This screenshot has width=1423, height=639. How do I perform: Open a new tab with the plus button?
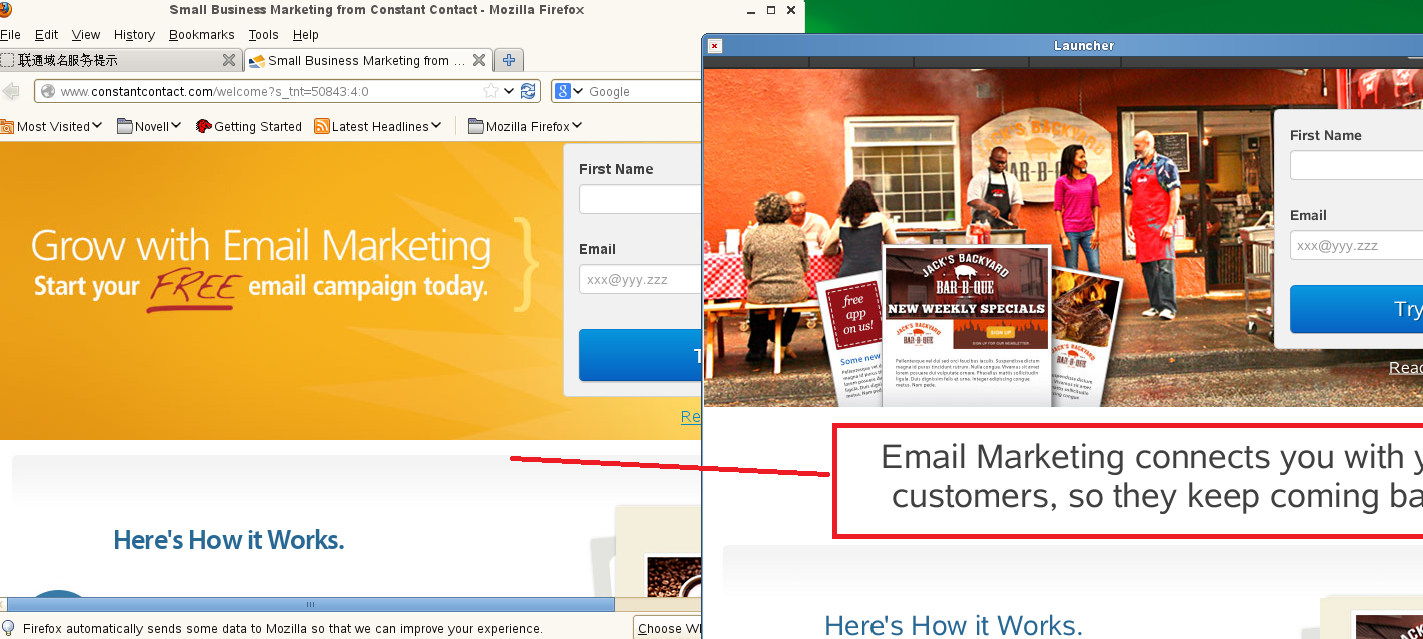509,60
